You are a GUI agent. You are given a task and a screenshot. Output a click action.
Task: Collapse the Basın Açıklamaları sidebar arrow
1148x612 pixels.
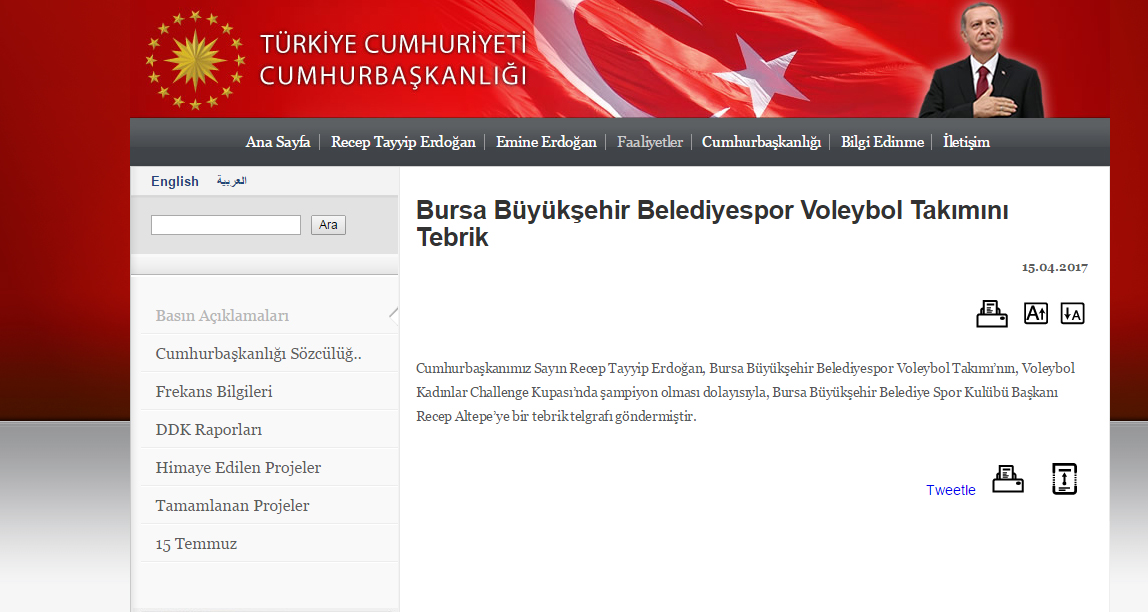(393, 313)
